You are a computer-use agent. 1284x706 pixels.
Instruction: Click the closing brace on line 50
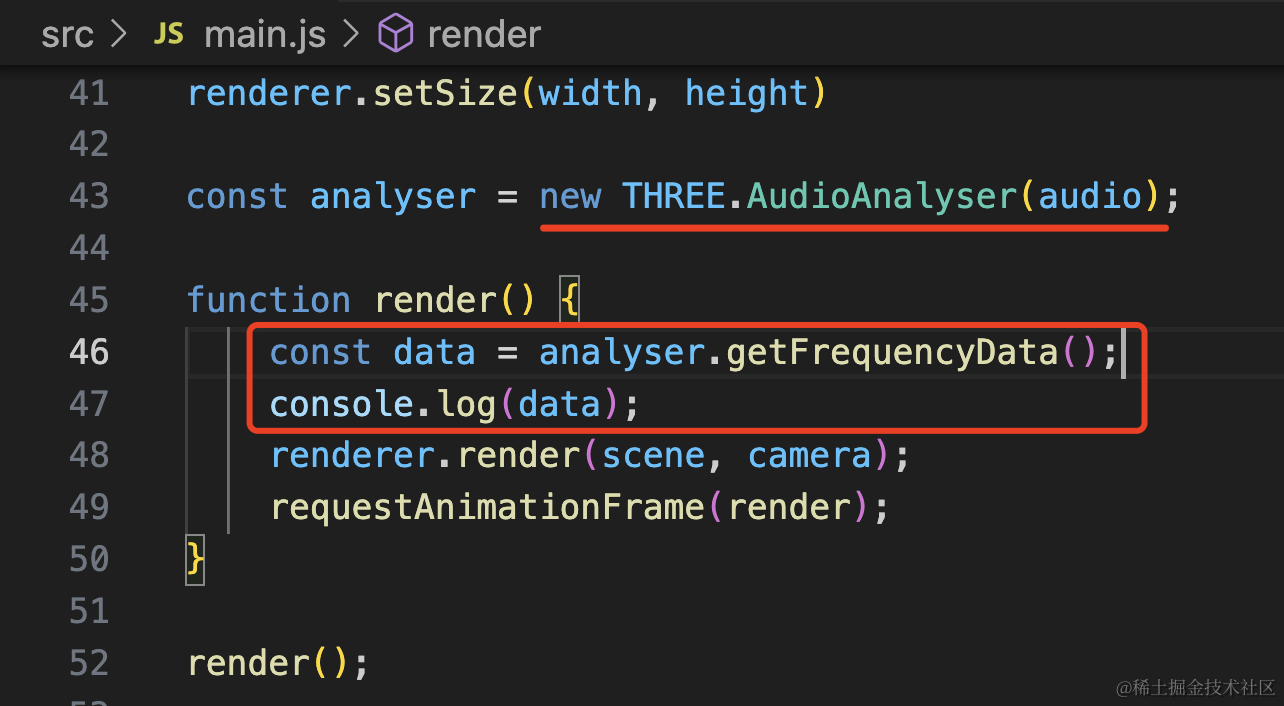tap(196, 559)
